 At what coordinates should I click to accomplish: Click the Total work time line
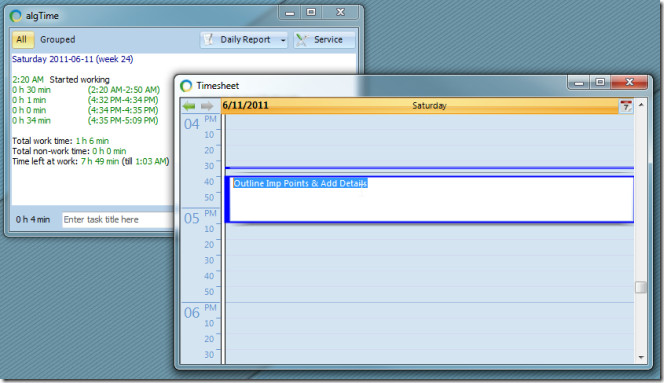click(x=61, y=141)
